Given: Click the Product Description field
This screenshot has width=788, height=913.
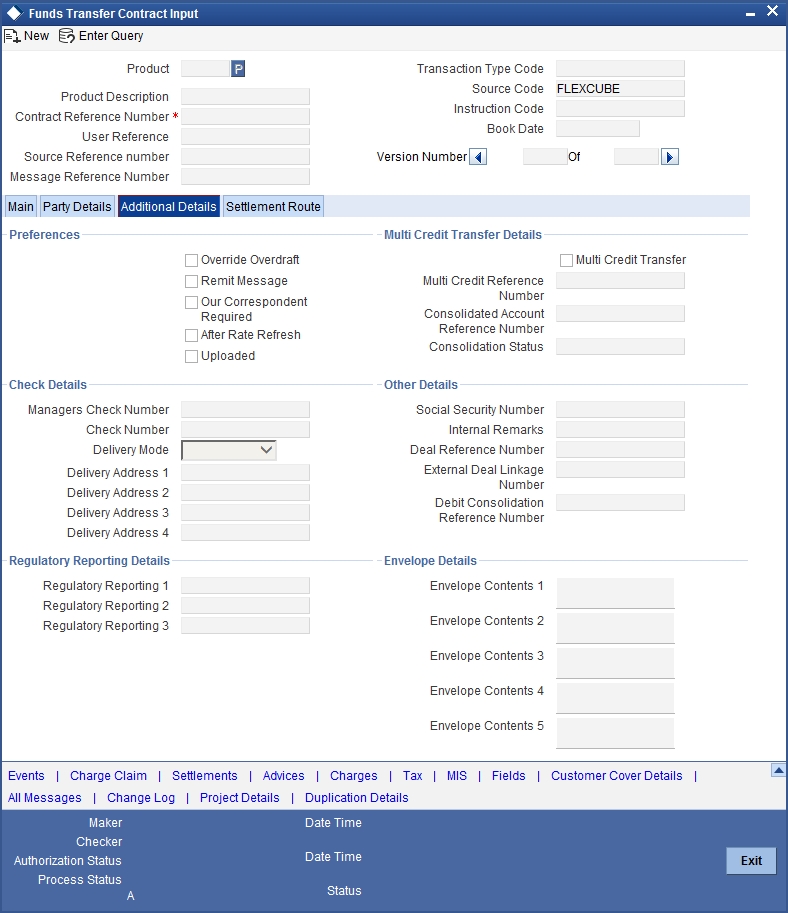Looking at the screenshot, I should click(x=245, y=97).
